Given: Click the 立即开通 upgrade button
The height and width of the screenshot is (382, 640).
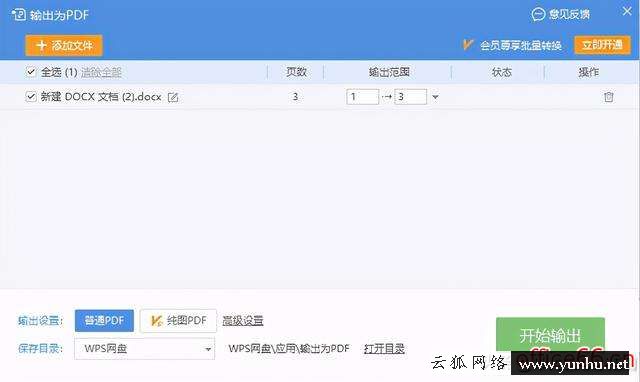Looking at the screenshot, I should (x=602, y=45).
